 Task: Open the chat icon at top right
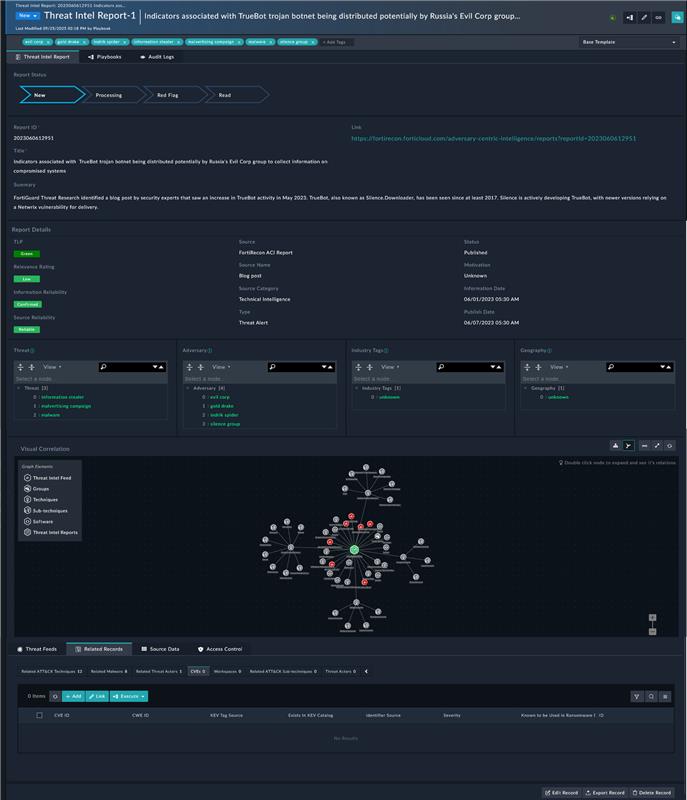click(x=677, y=18)
